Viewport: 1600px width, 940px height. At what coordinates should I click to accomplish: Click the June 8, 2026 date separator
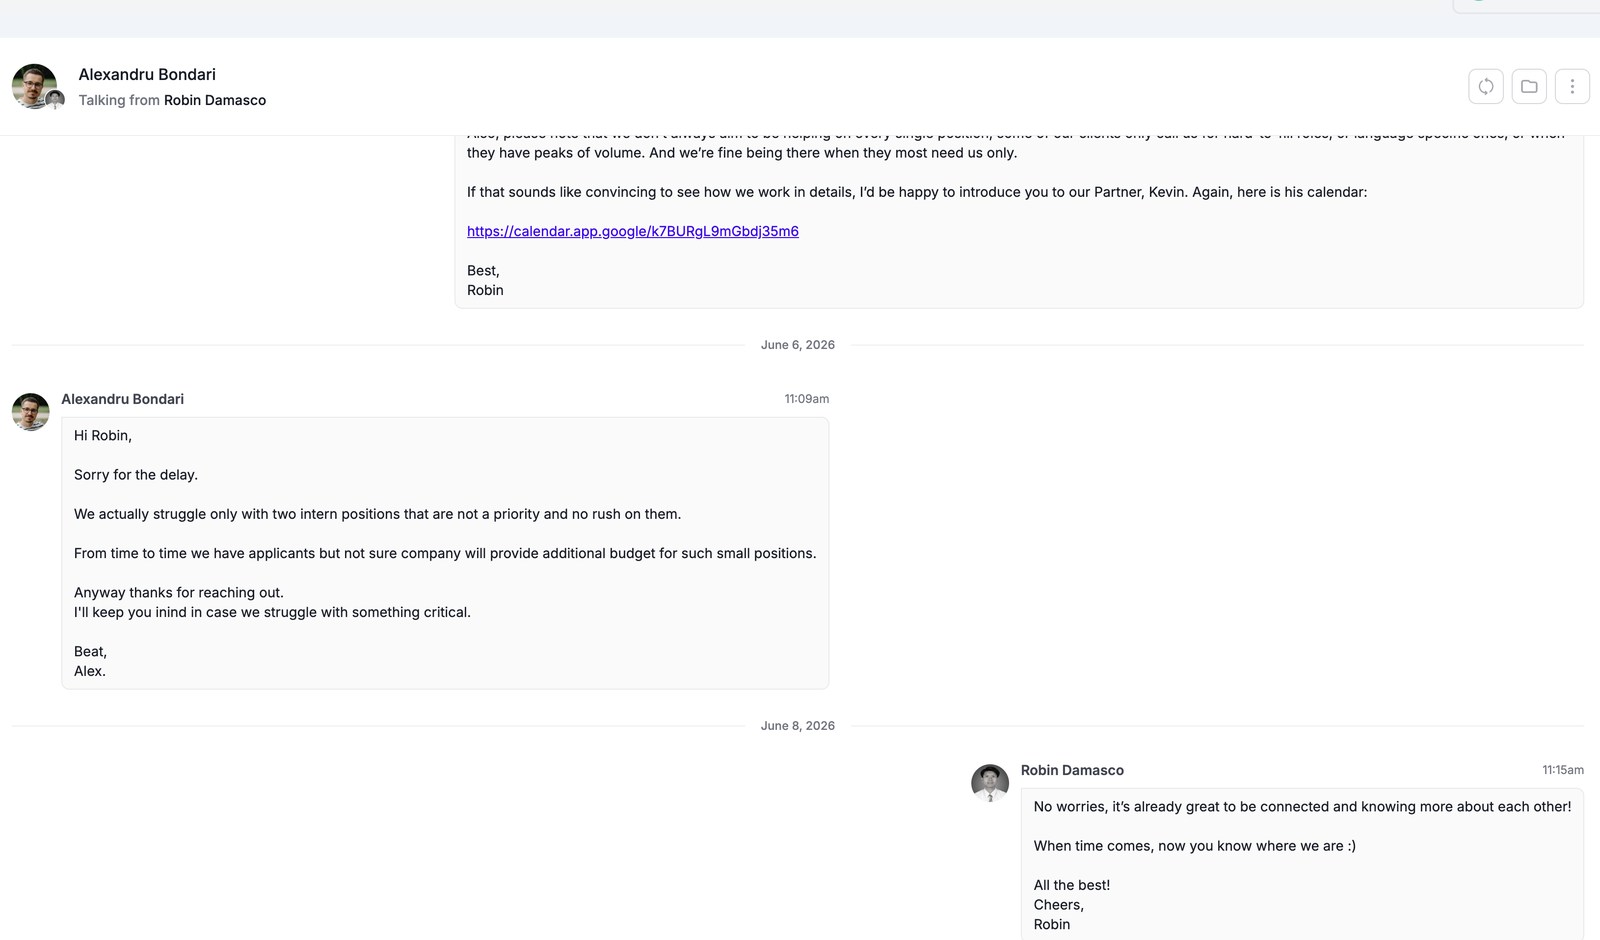[797, 726]
